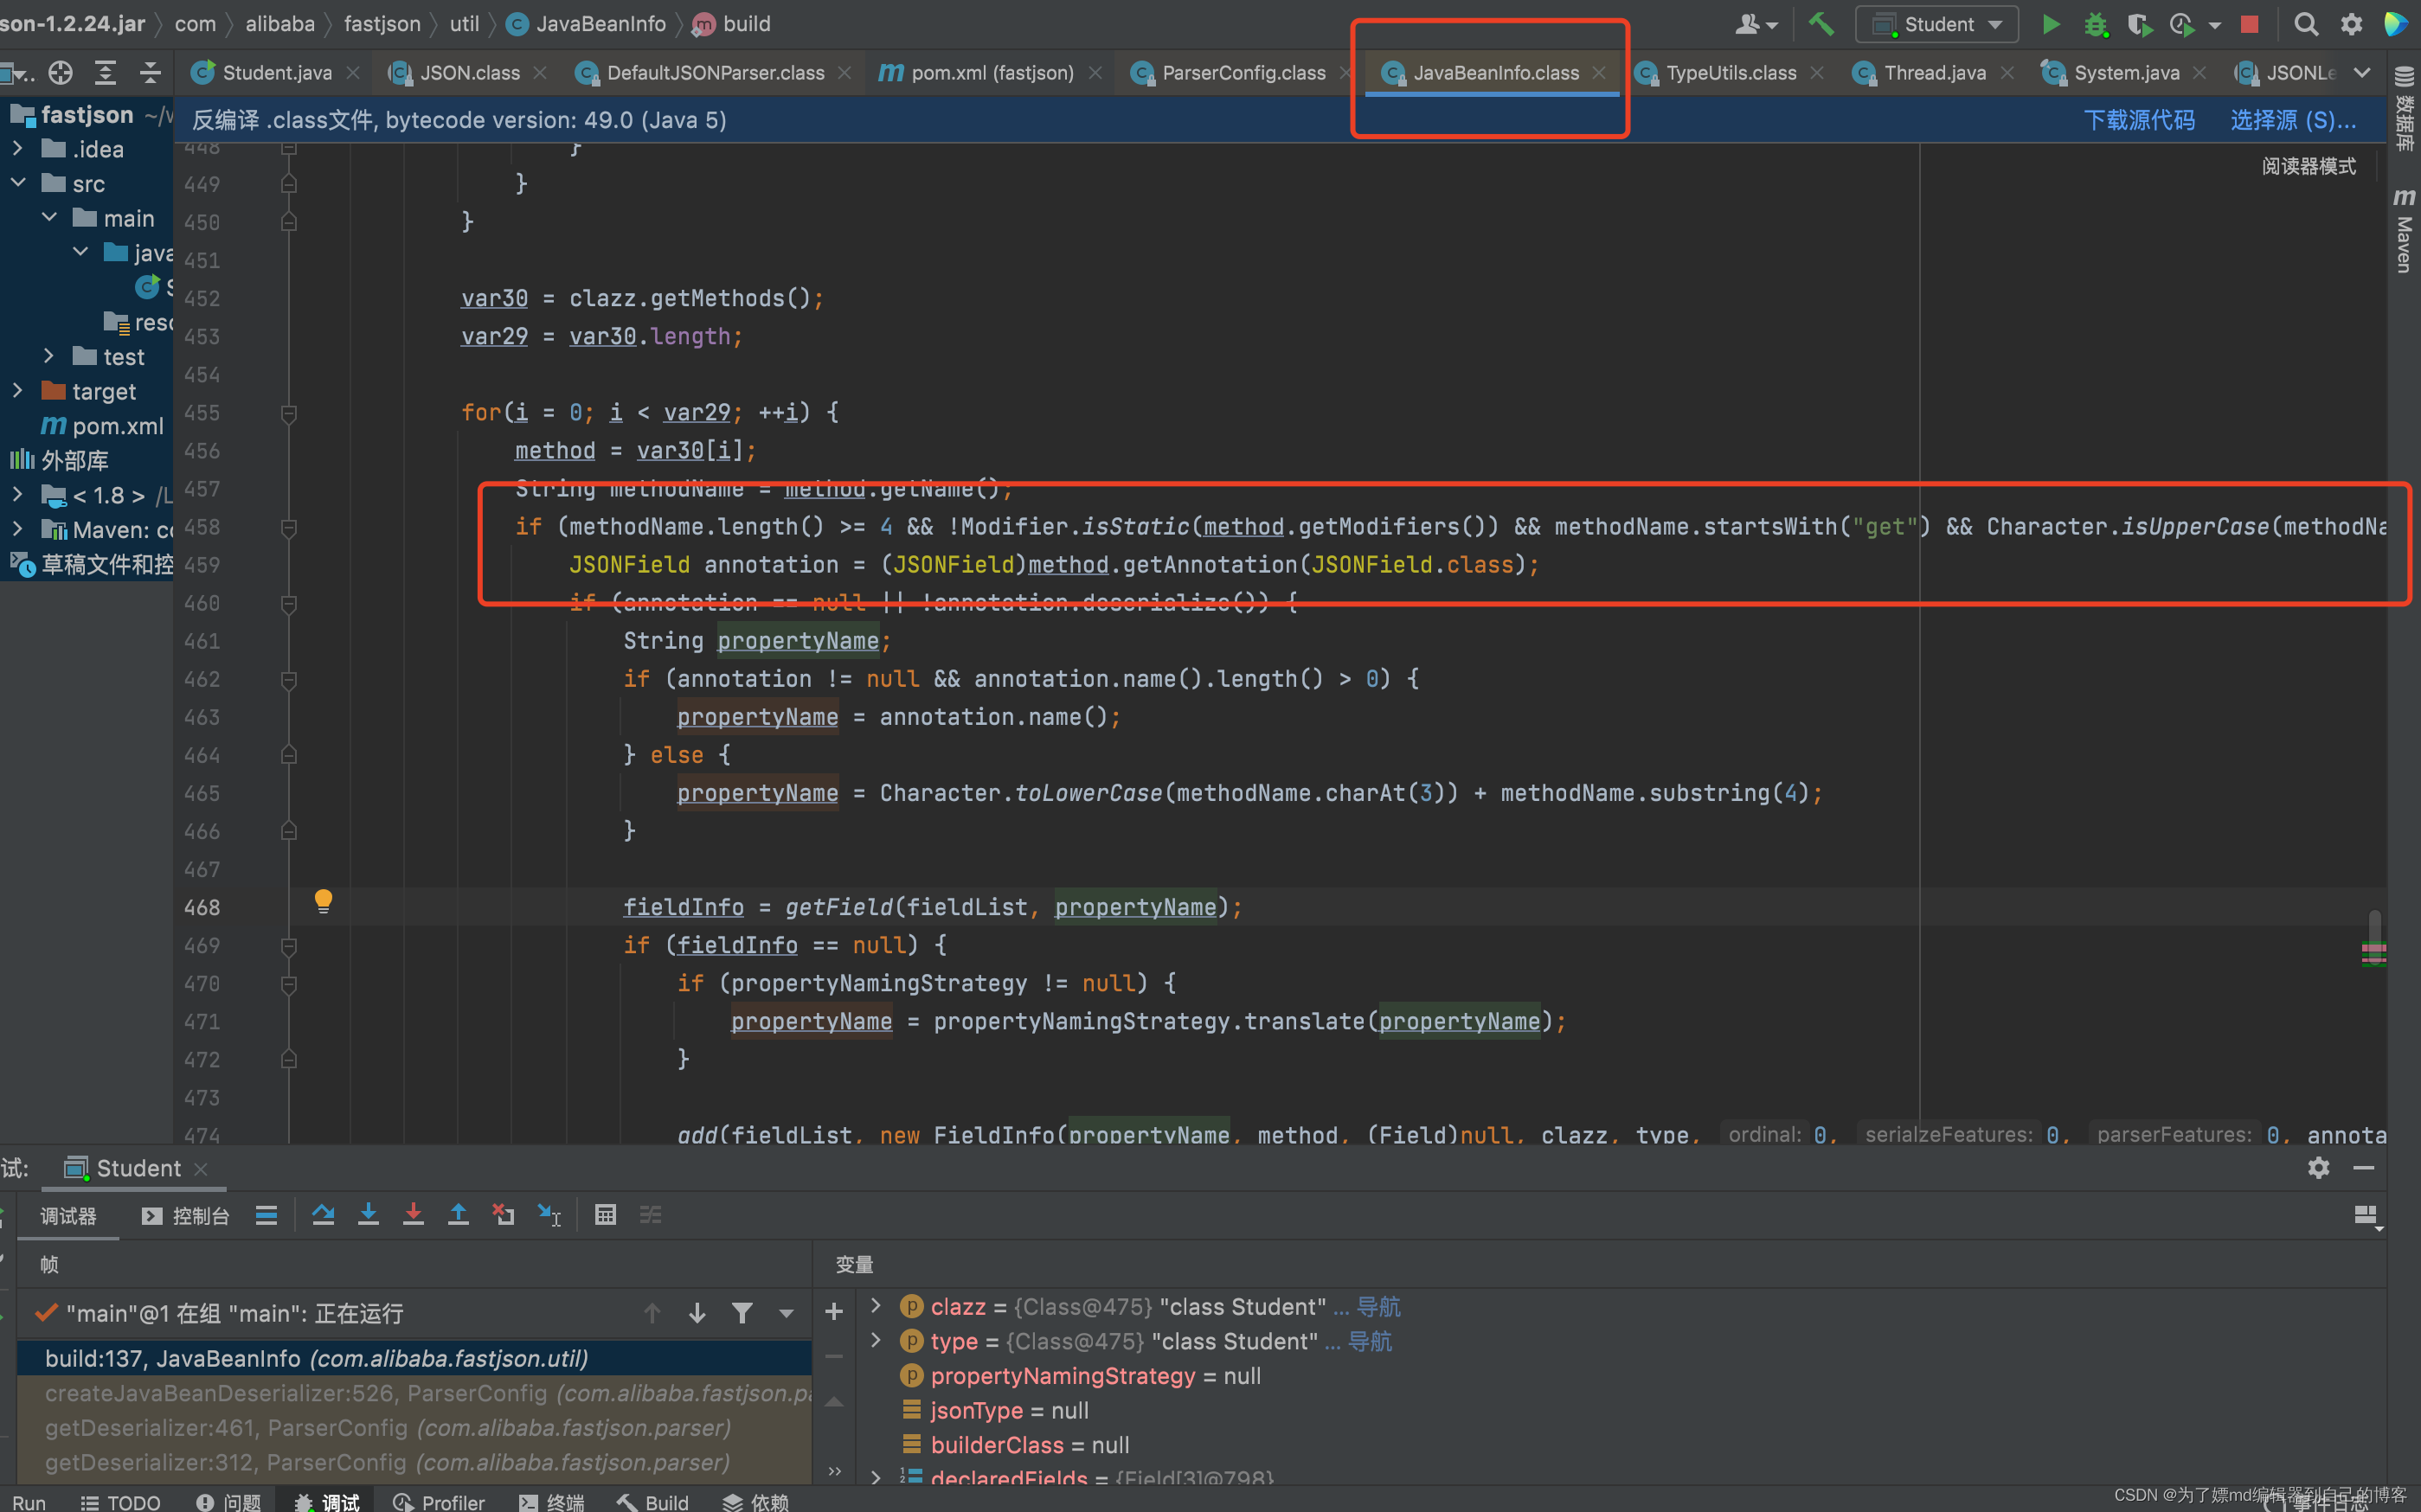The image size is (2421, 1512).
Task: Click the Step Out debugger icon
Action: coord(458,1215)
